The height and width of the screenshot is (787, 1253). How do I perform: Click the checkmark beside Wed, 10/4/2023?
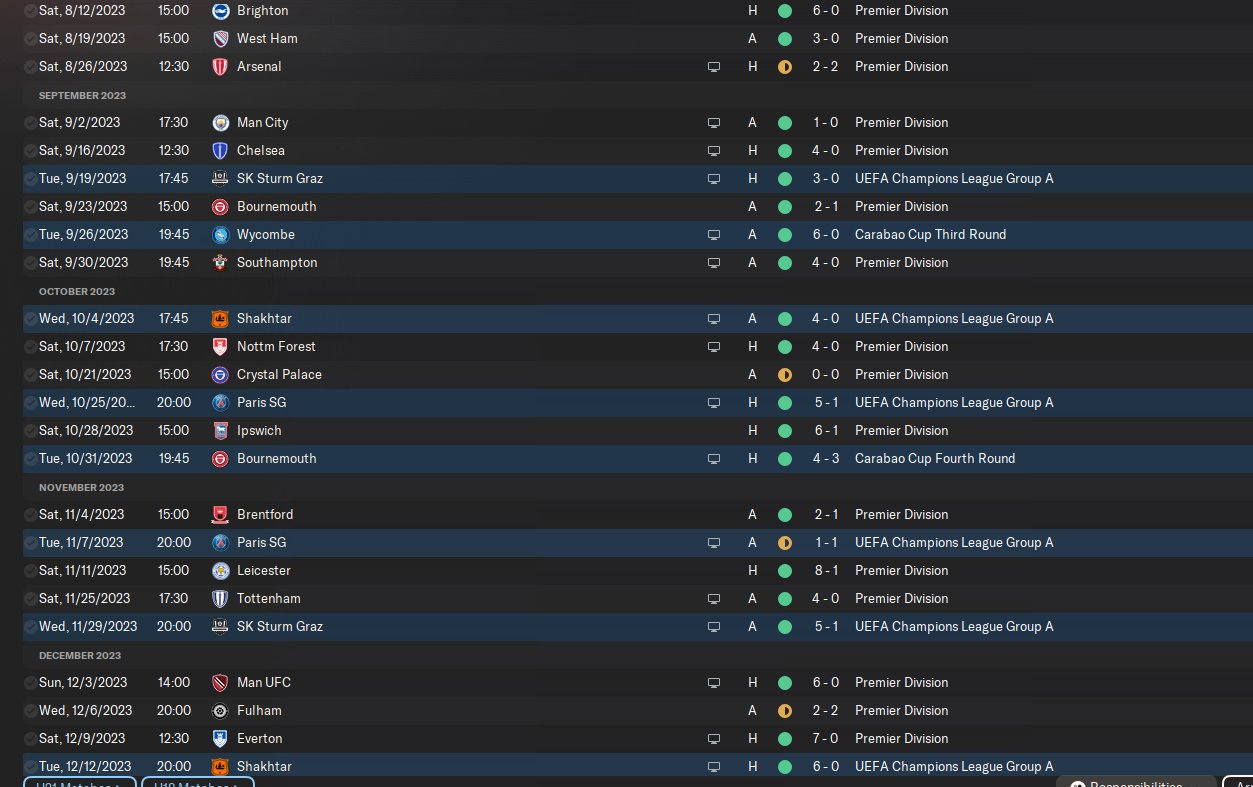pyautogui.click(x=31, y=319)
